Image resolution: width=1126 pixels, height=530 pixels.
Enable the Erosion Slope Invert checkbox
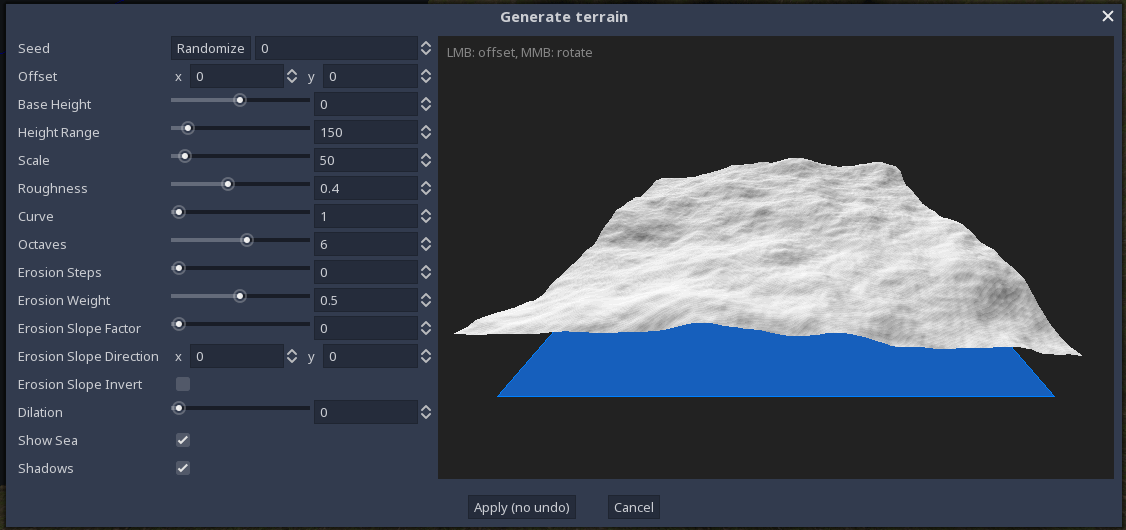183,384
